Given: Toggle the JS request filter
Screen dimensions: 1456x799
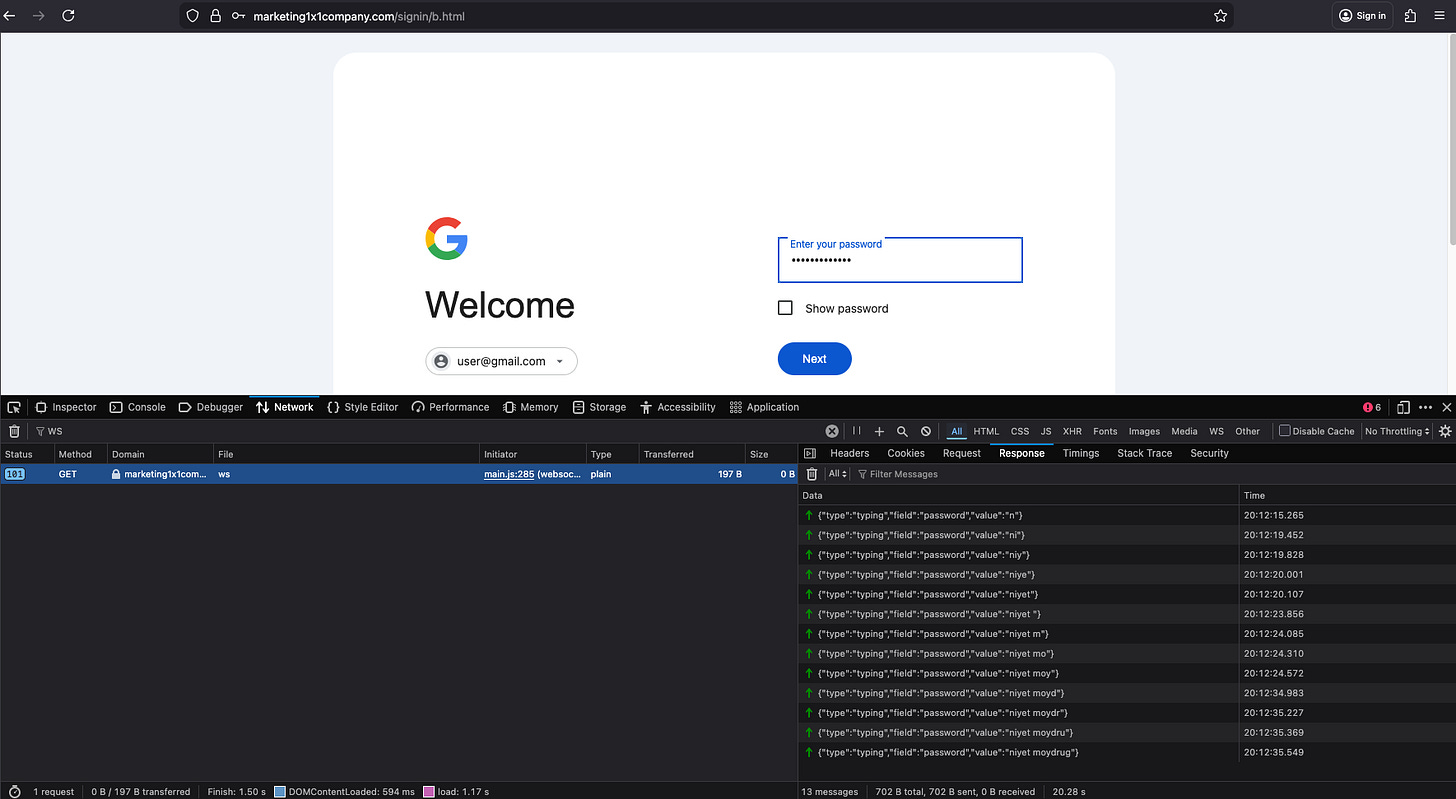Looking at the screenshot, I should point(1046,431).
